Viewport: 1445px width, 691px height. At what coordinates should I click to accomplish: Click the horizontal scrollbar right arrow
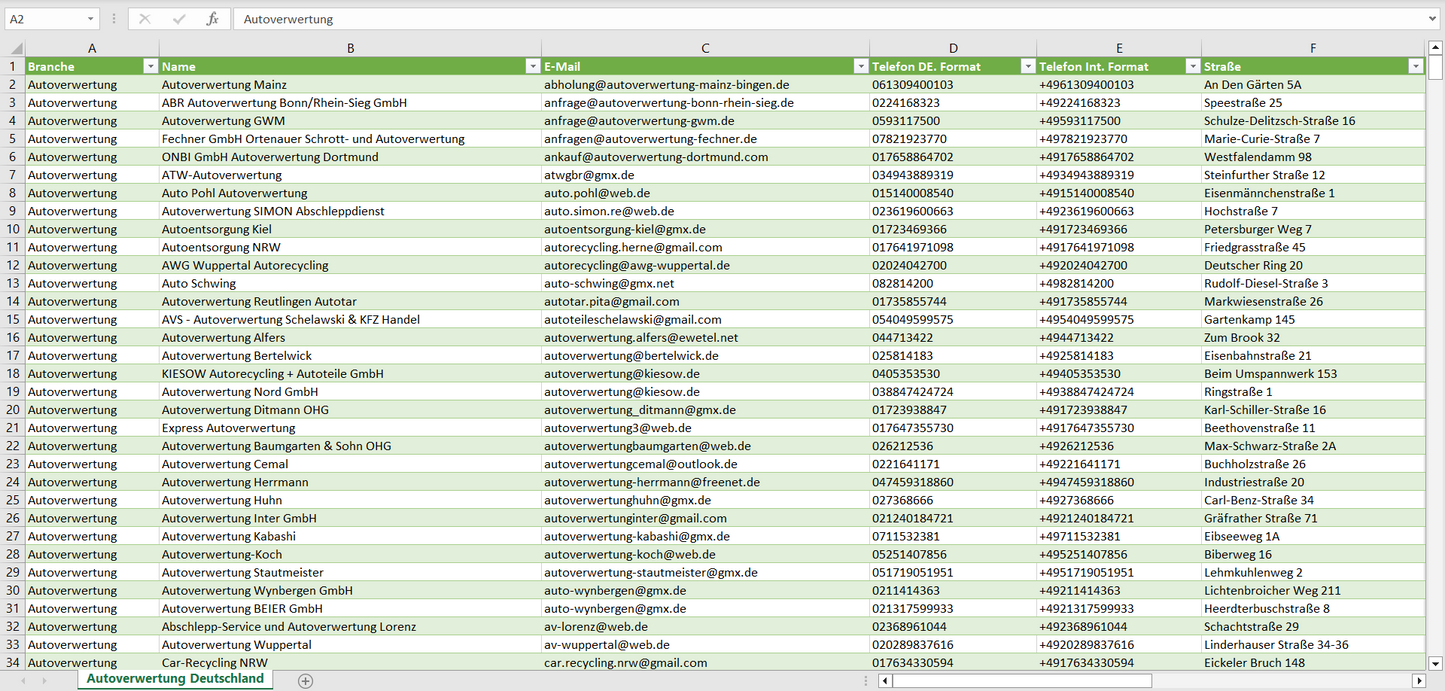click(1418, 680)
